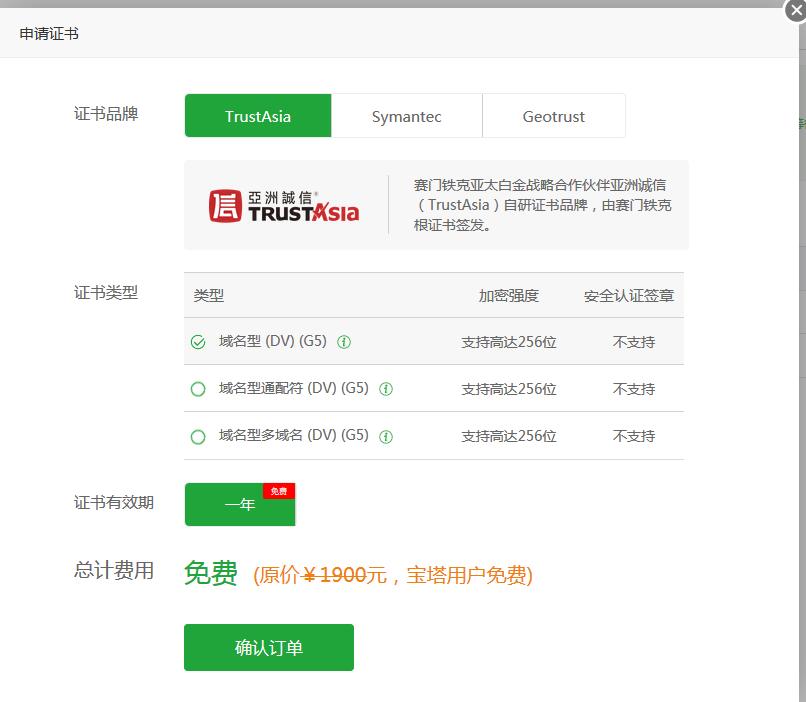Click the TrustAsia brand description paragraph
Image resolution: width=806 pixels, height=702 pixels.
[542, 205]
